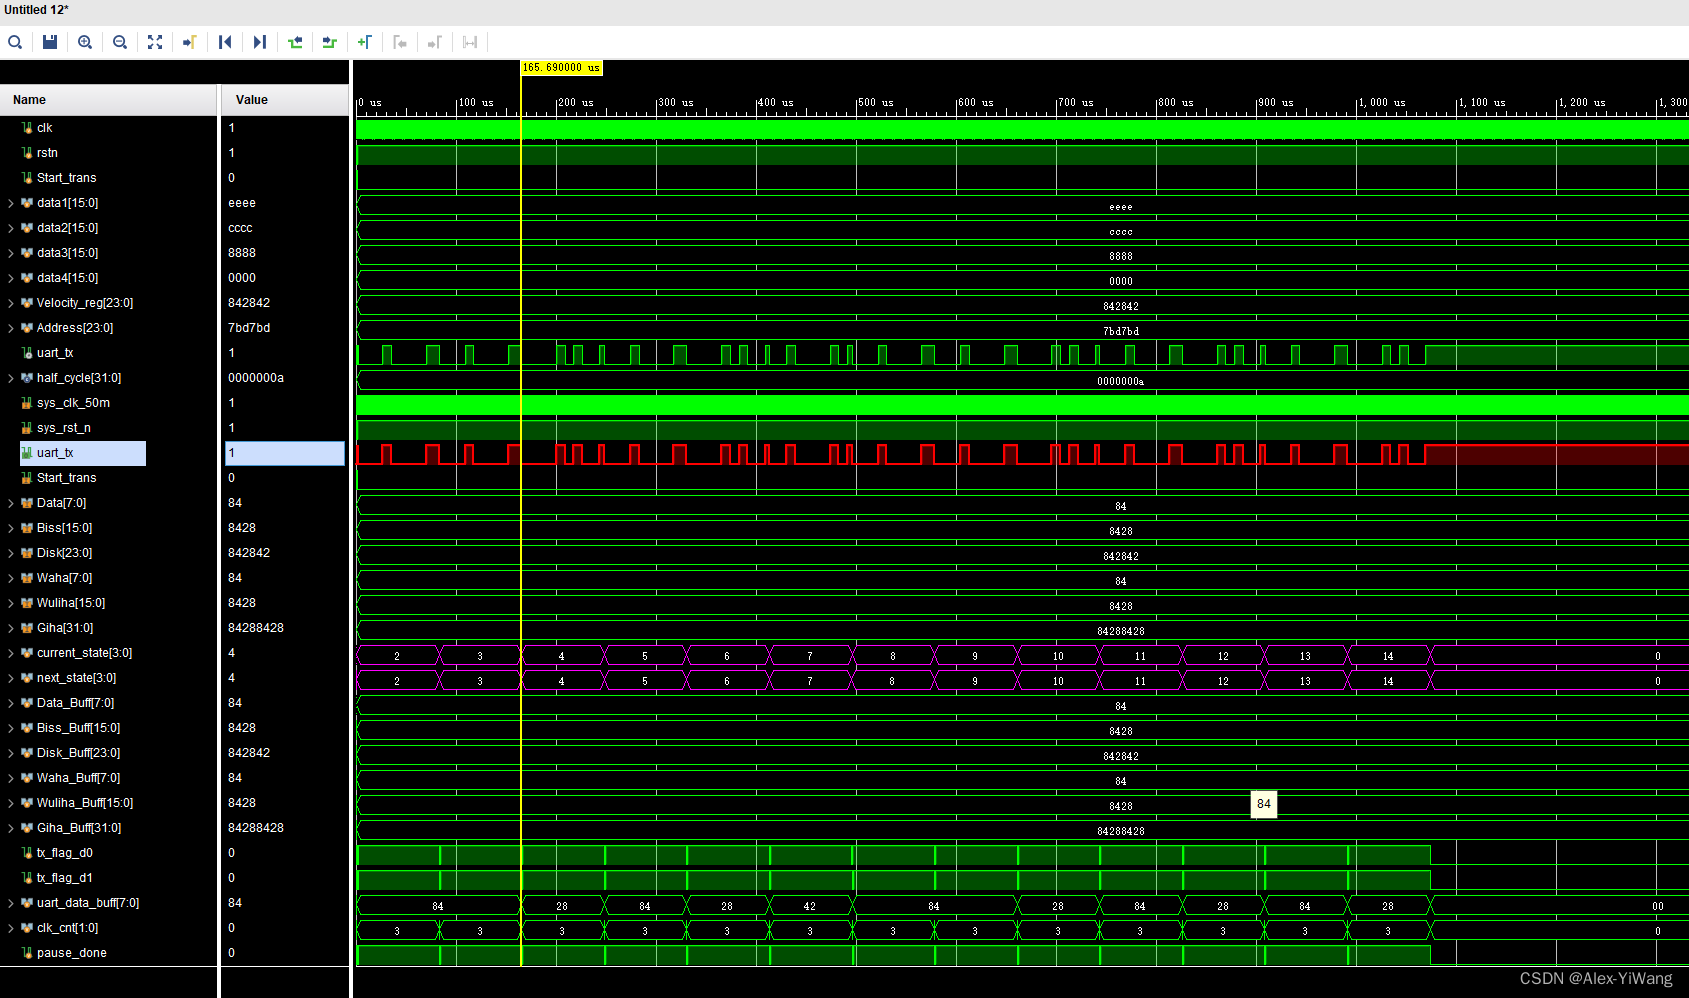The width and height of the screenshot is (1689, 998).
Task: Zoom out of the waveform
Action: coord(120,42)
